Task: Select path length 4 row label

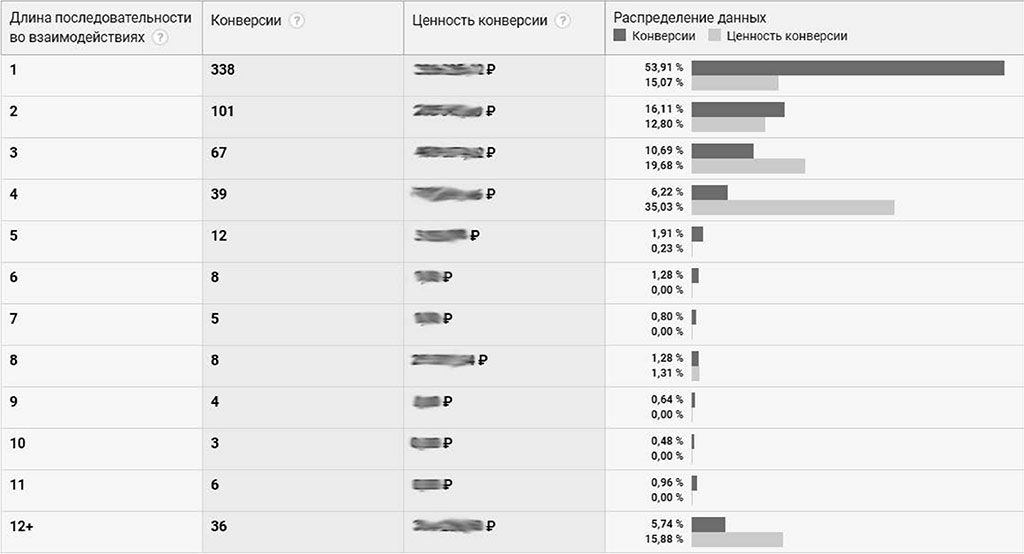Action: pyautogui.click(x=14, y=195)
